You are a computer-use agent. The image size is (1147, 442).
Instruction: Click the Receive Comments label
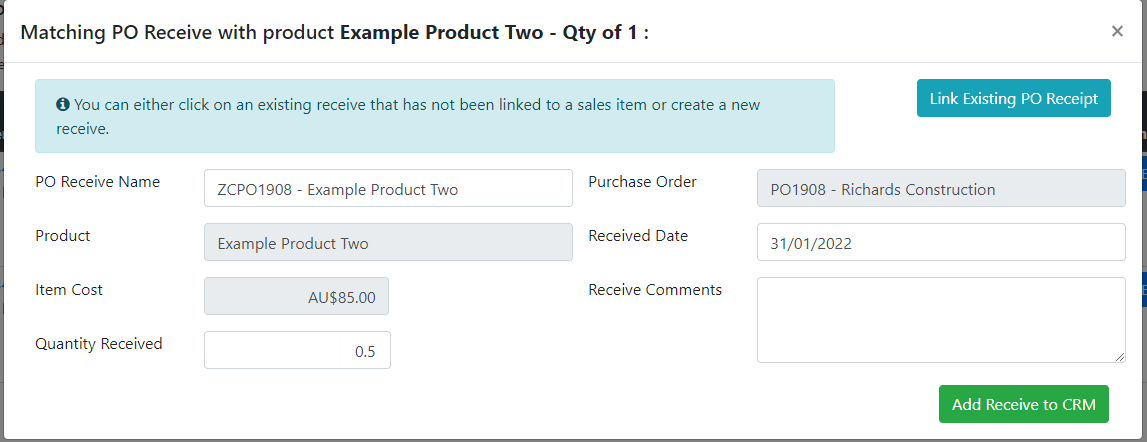[655, 290]
